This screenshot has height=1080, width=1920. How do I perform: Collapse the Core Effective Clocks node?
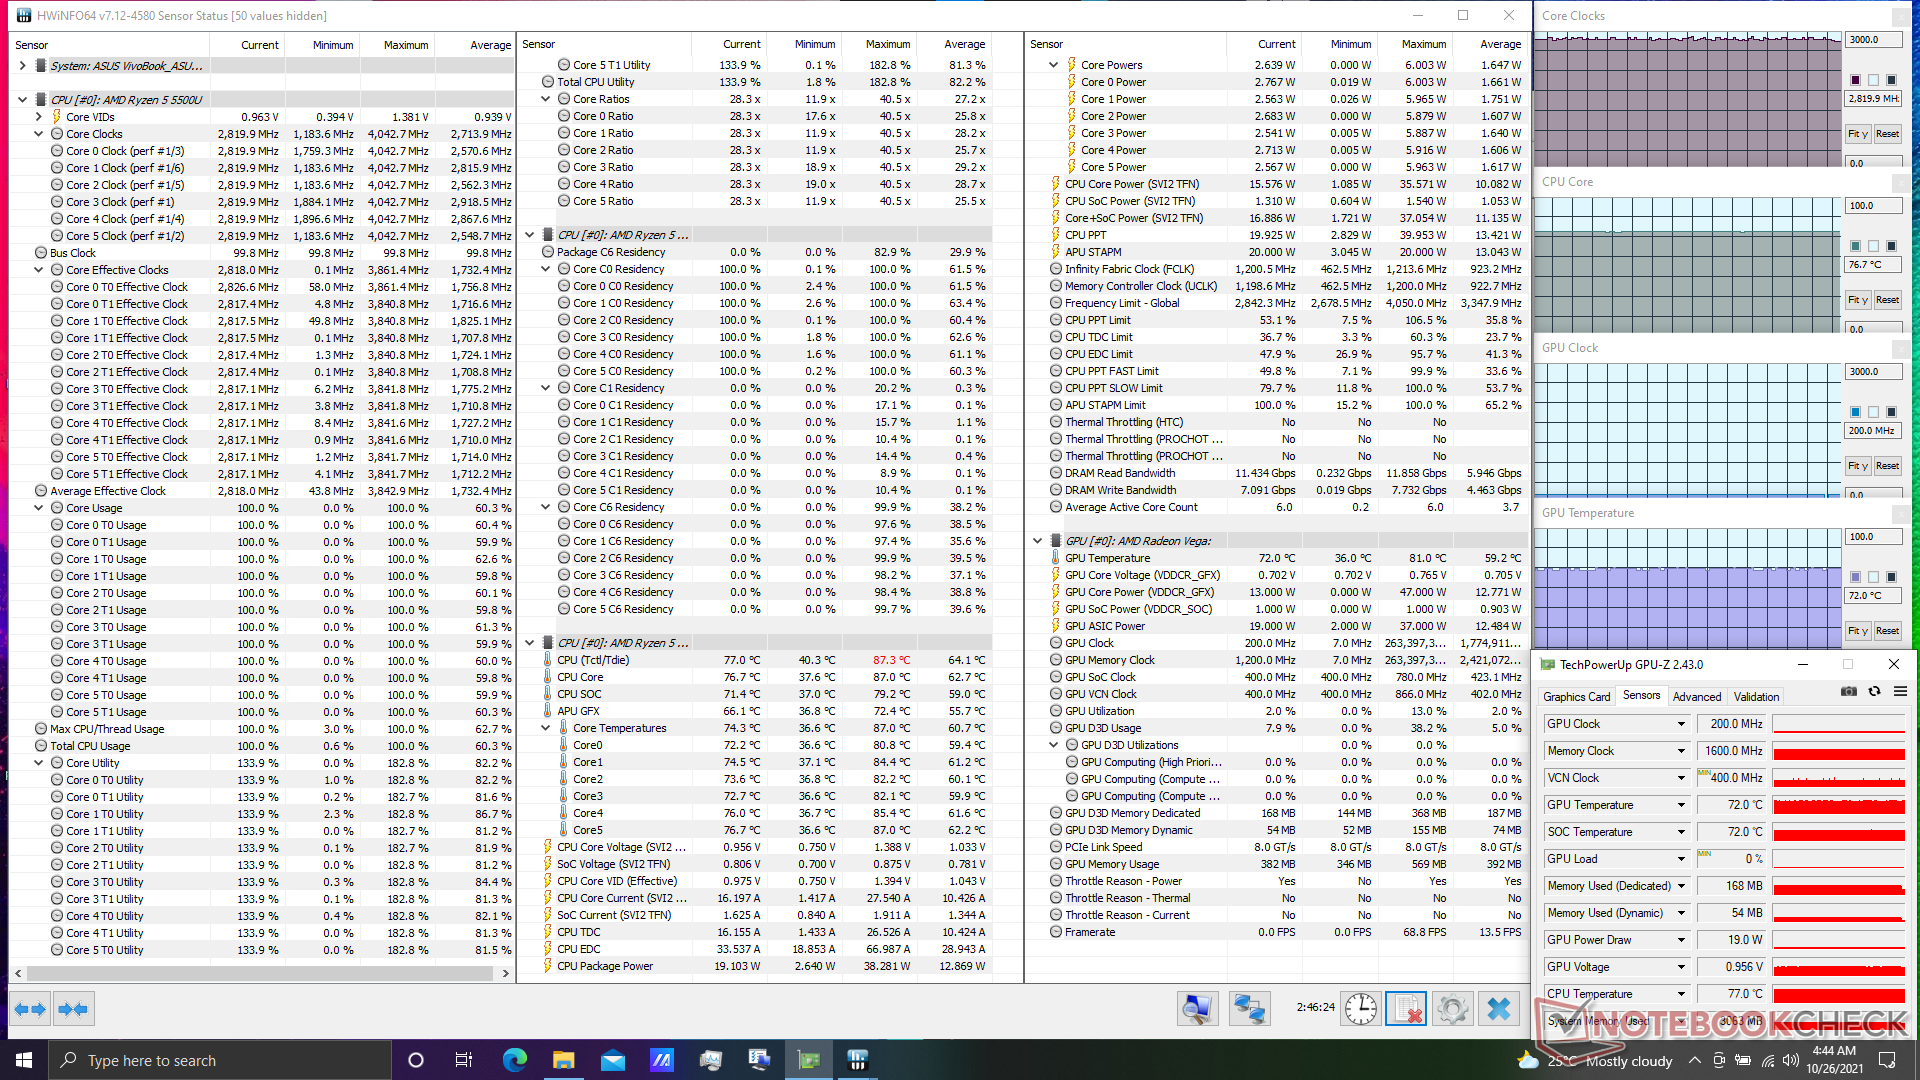coord(39,270)
